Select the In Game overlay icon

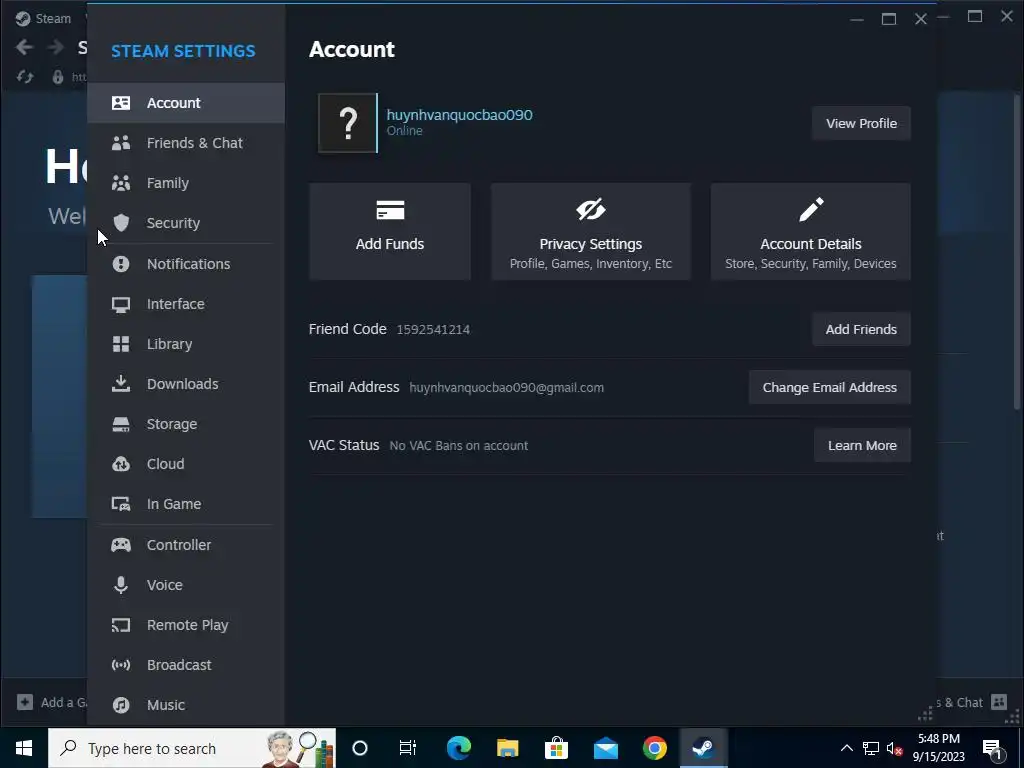(x=121, y=504)
